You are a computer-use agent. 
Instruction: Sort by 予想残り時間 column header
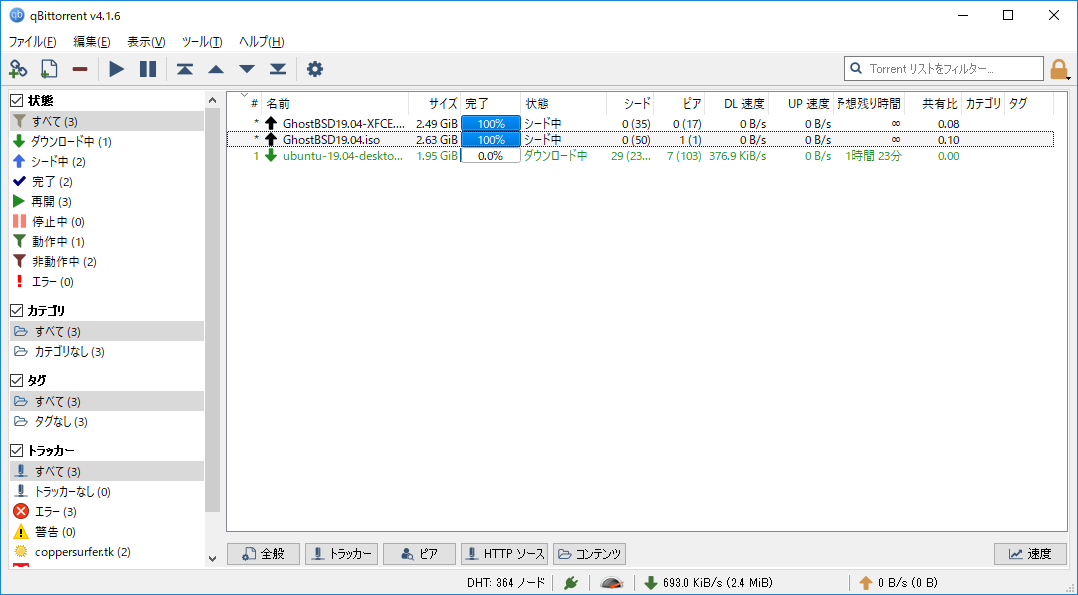click(x=869, y=104)
